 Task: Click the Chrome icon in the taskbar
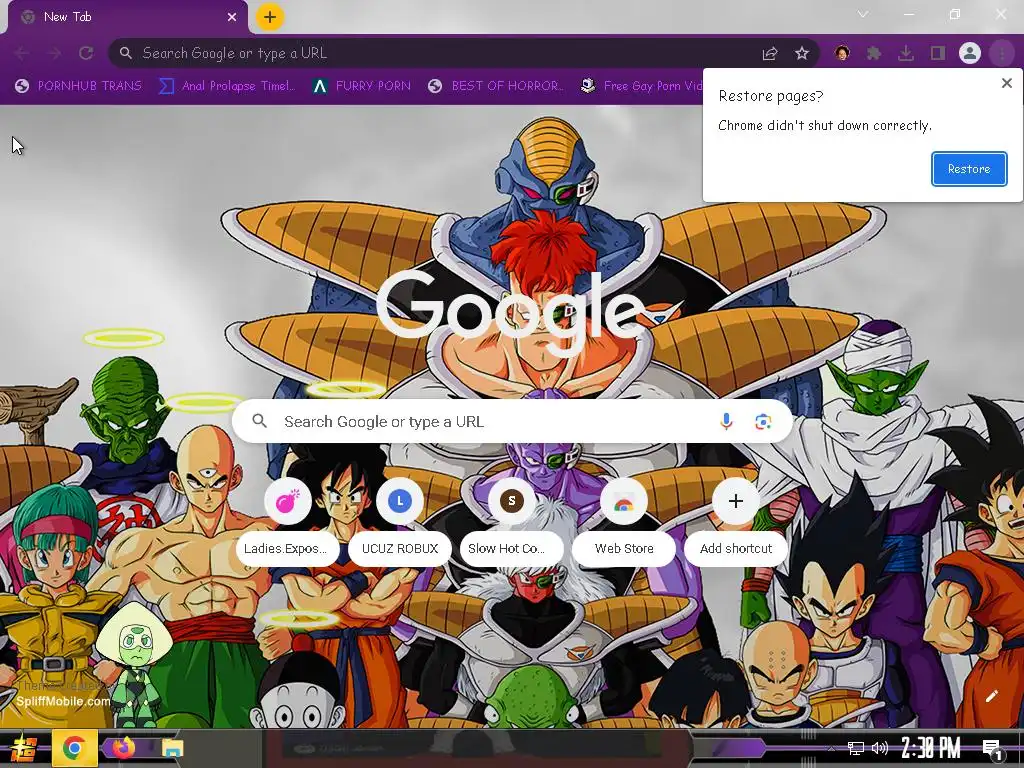click(74, 748)
